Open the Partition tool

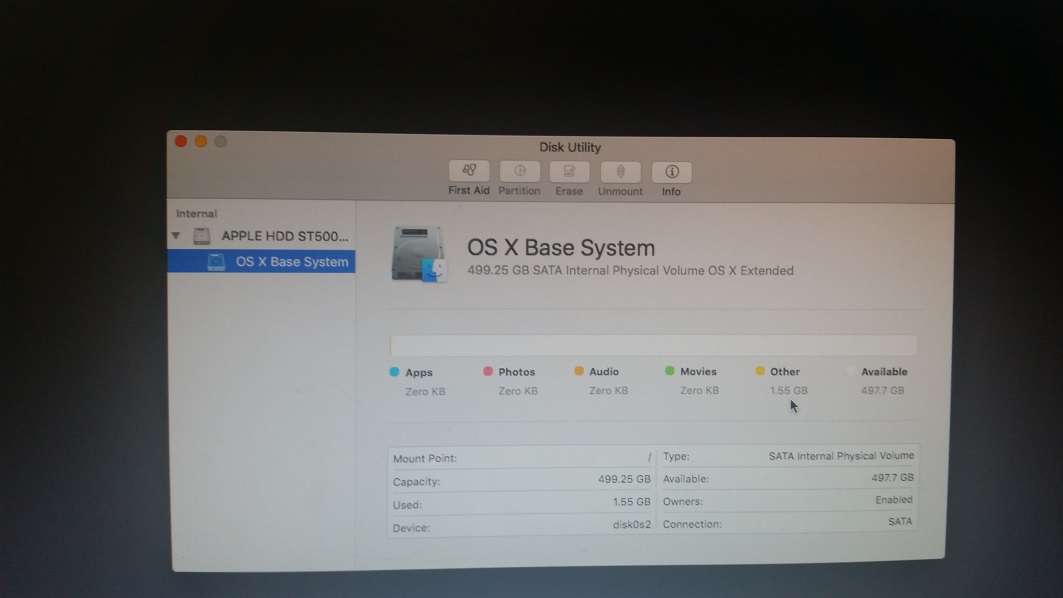click(x=519, y=172)
